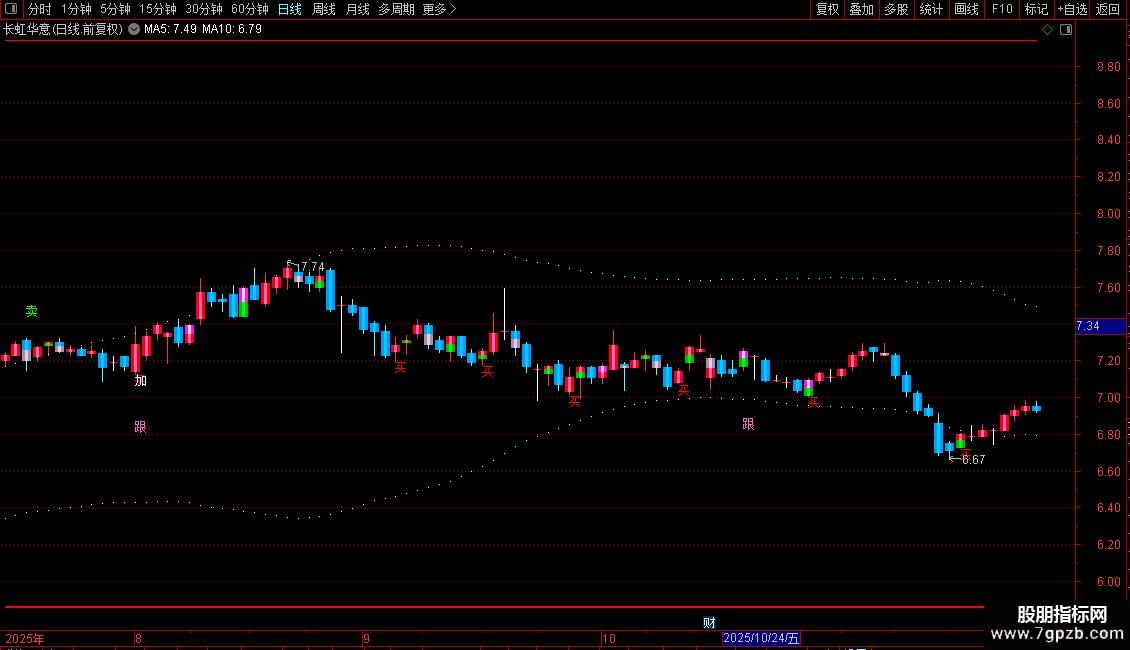This screenshot has height=650, width=1130.
Task: Click the month 10 timeline label
Action: point(609,638)
